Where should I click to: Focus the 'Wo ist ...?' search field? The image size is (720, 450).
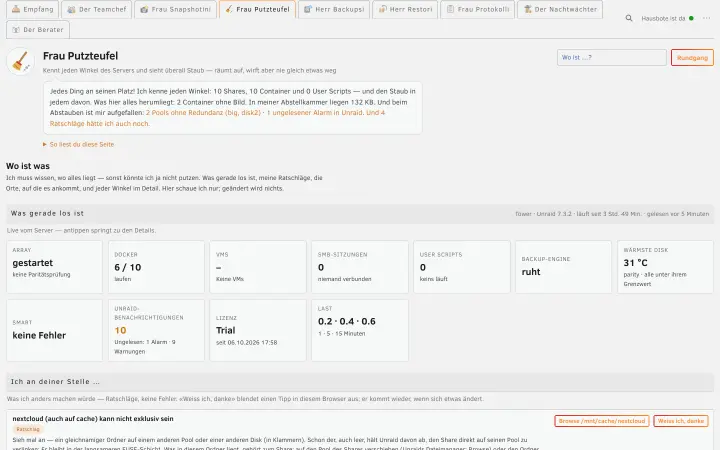[611, 57]
